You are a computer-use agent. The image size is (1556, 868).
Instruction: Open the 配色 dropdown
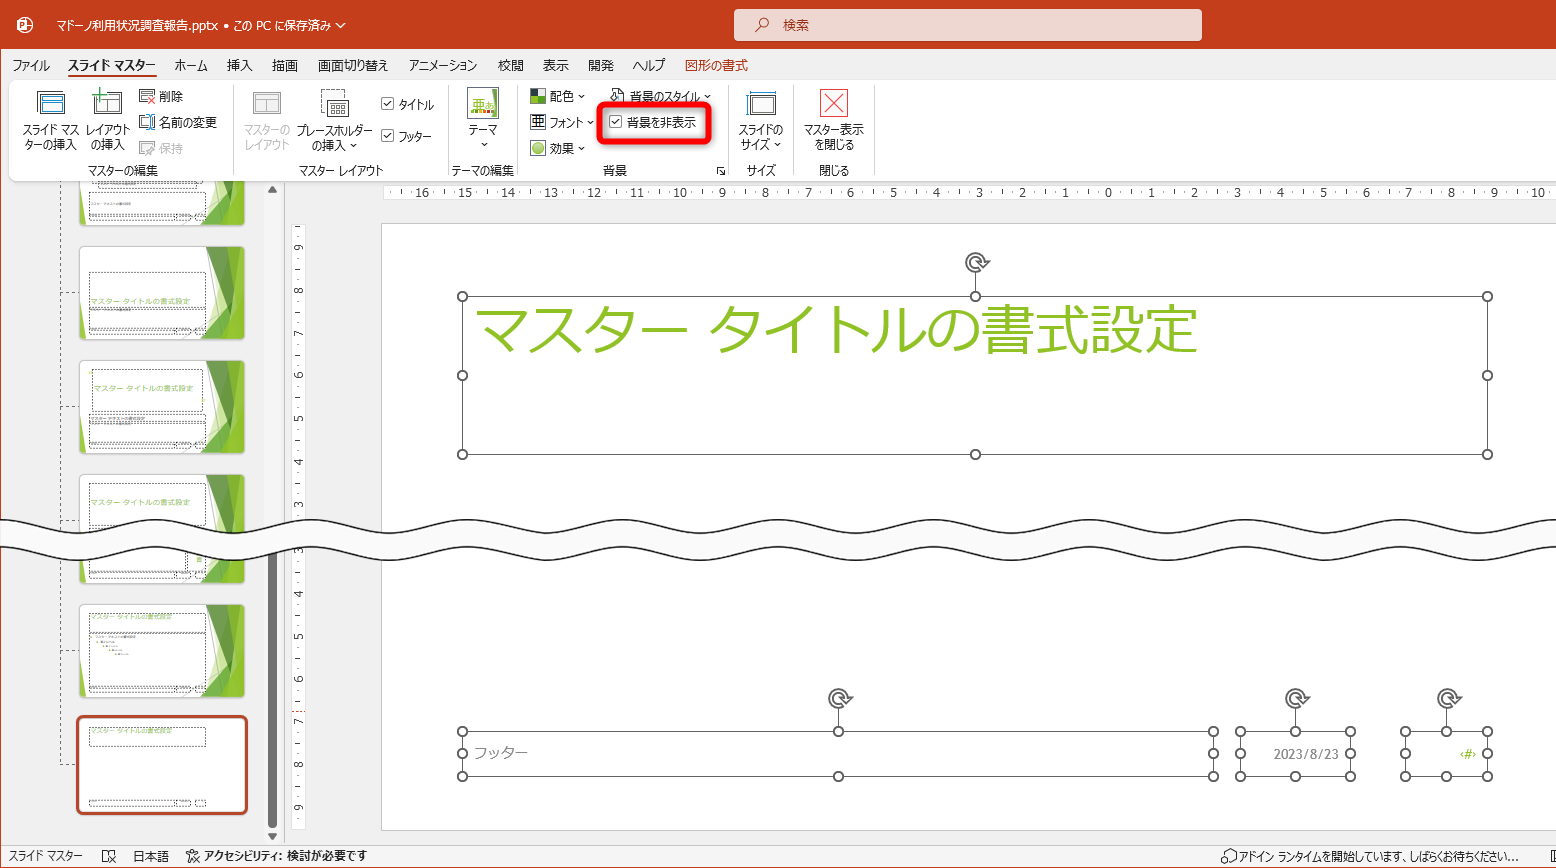pyautogui.click(x=557, y=96)
